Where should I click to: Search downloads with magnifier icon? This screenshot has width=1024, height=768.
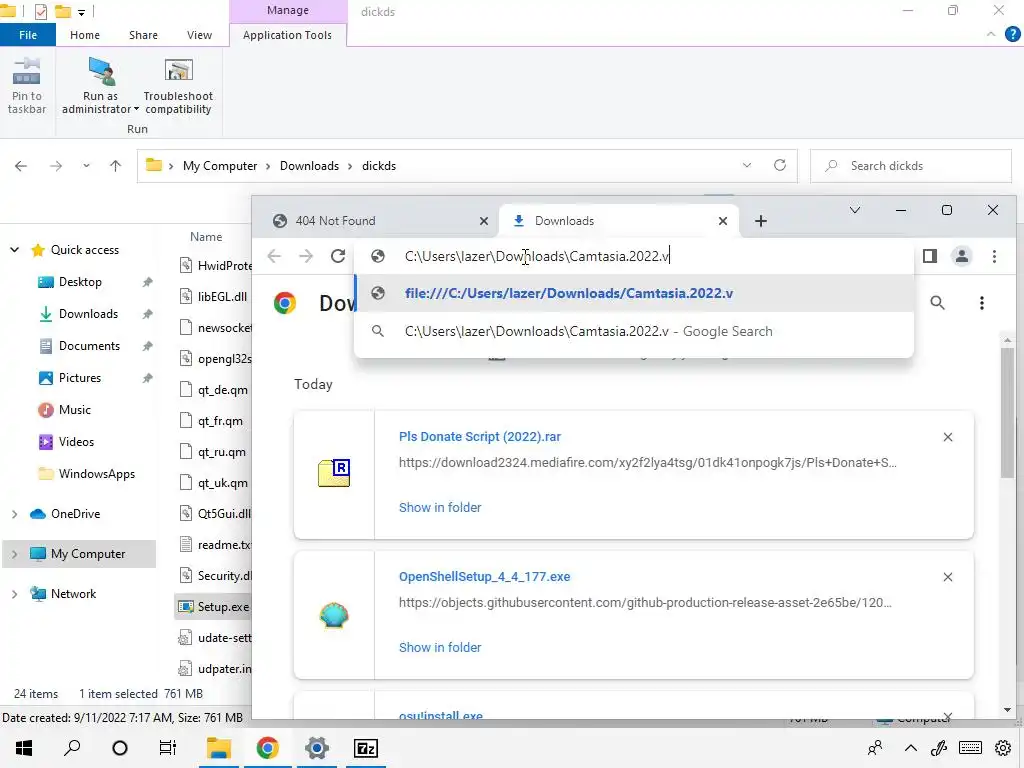coord(937,302)
